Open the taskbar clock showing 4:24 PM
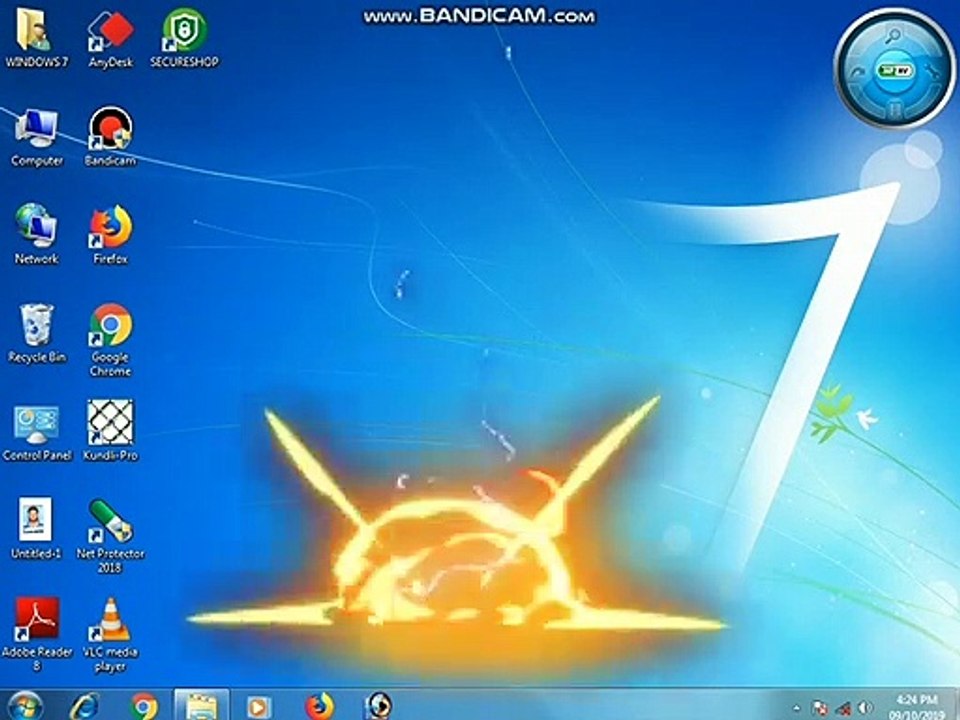Viewport: 960px width, 720px height. (917, 707)
